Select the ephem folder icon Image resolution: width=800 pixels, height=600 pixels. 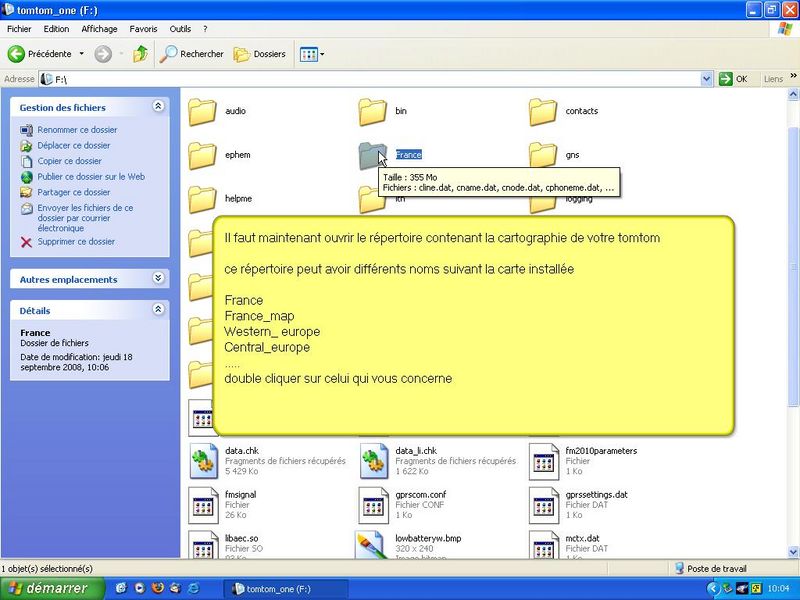(203, 156)
